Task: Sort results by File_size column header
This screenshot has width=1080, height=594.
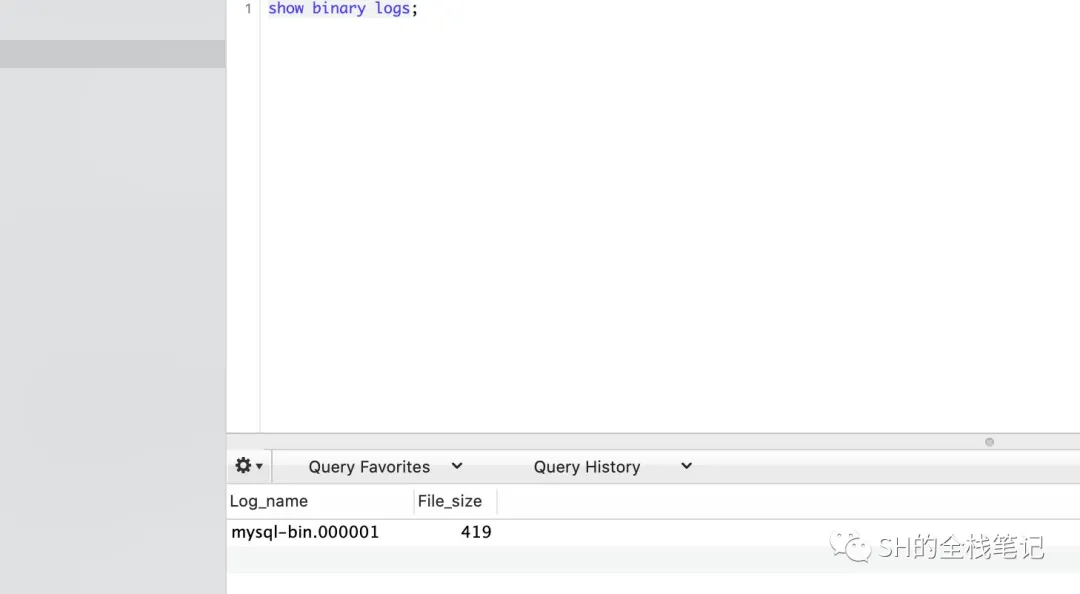Action: tap(450, 501)
